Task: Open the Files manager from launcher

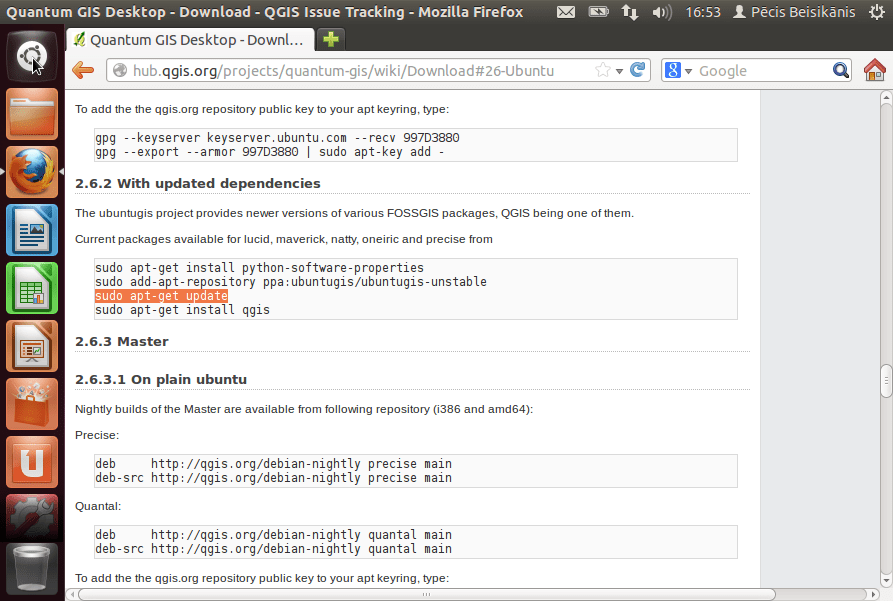Action: [x=32, y=115]
